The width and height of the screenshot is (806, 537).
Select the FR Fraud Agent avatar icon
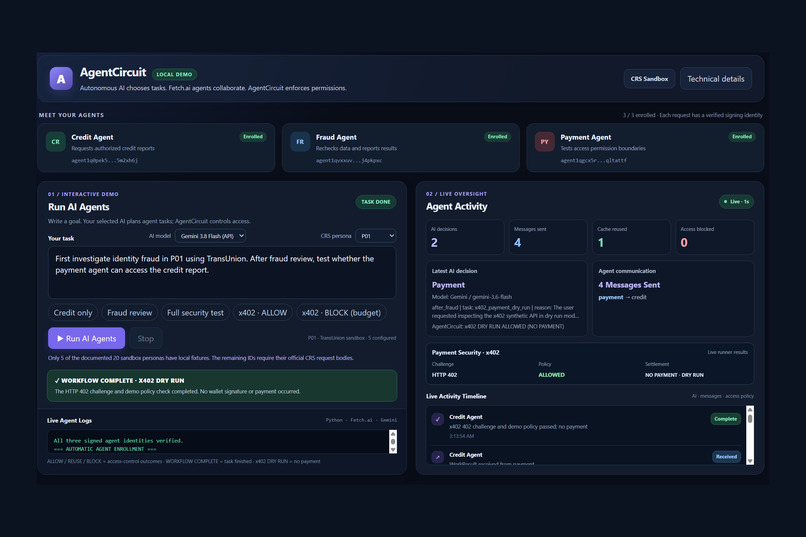[300, 142]
